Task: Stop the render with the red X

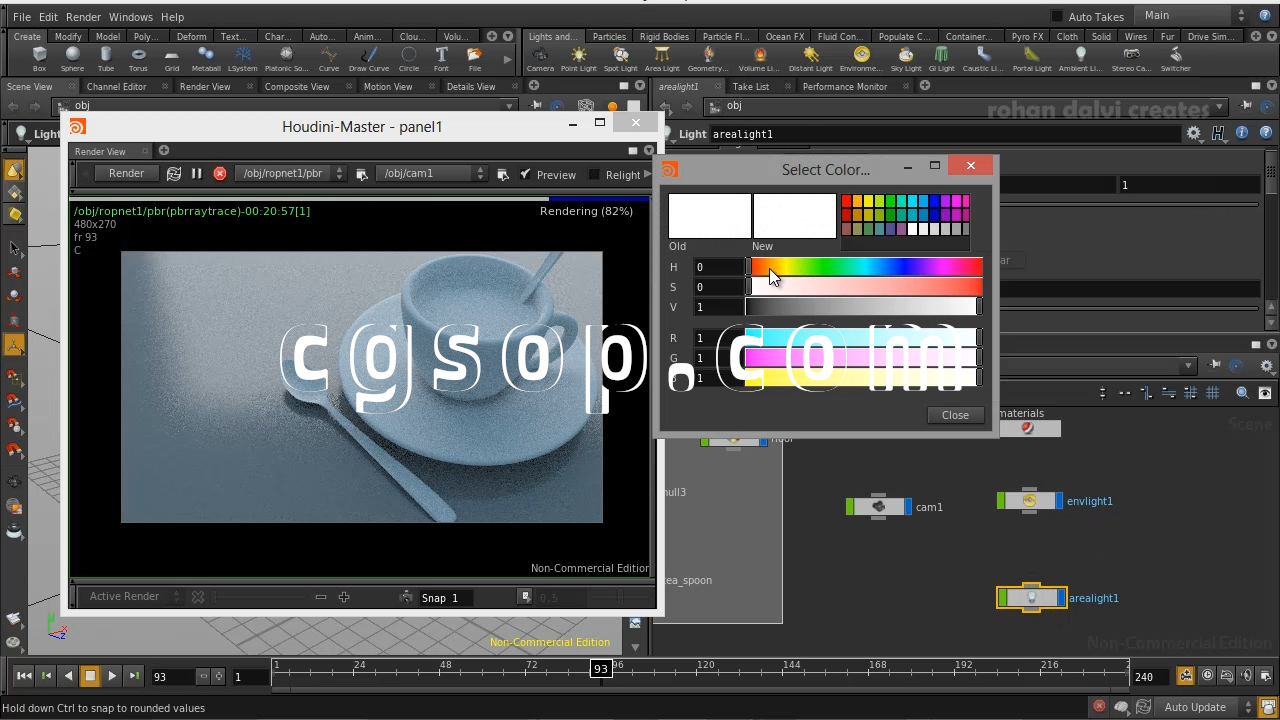Action: (220, 174)
